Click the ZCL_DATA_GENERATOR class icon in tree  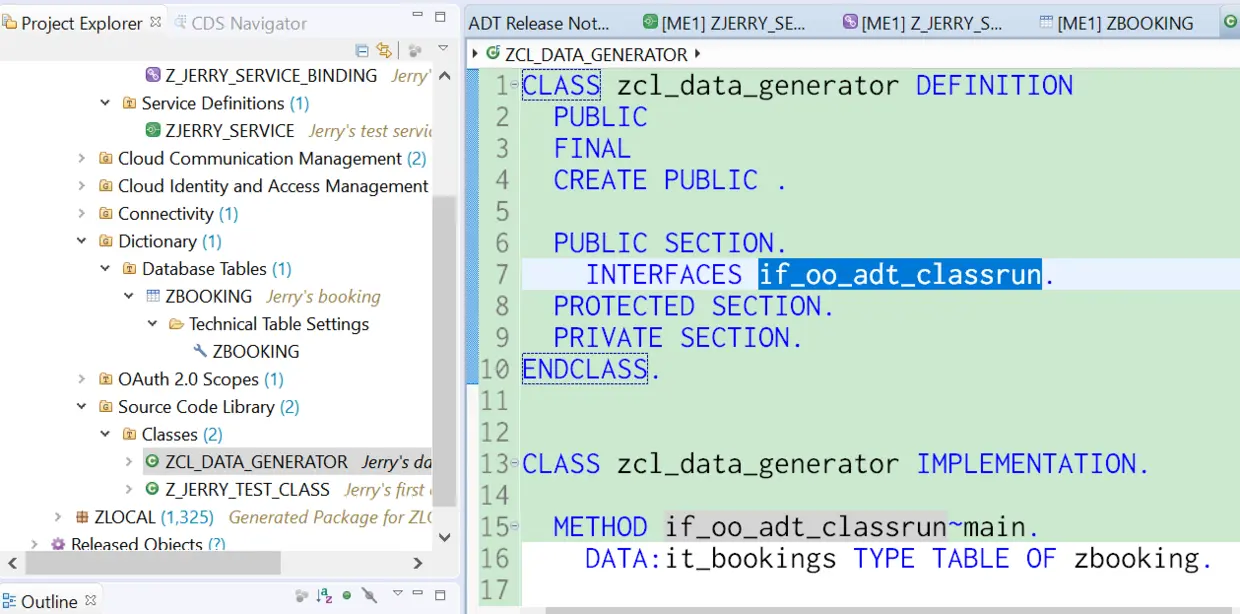152,462
